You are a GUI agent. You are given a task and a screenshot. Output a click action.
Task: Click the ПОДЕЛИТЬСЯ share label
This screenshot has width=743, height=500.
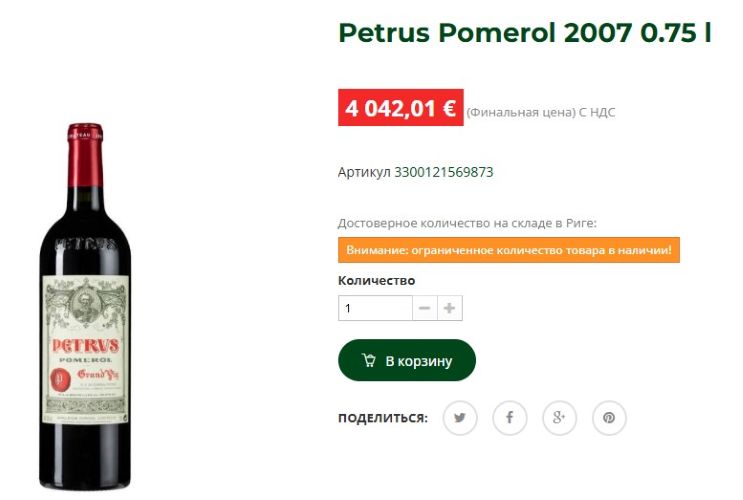pos(382,418)
